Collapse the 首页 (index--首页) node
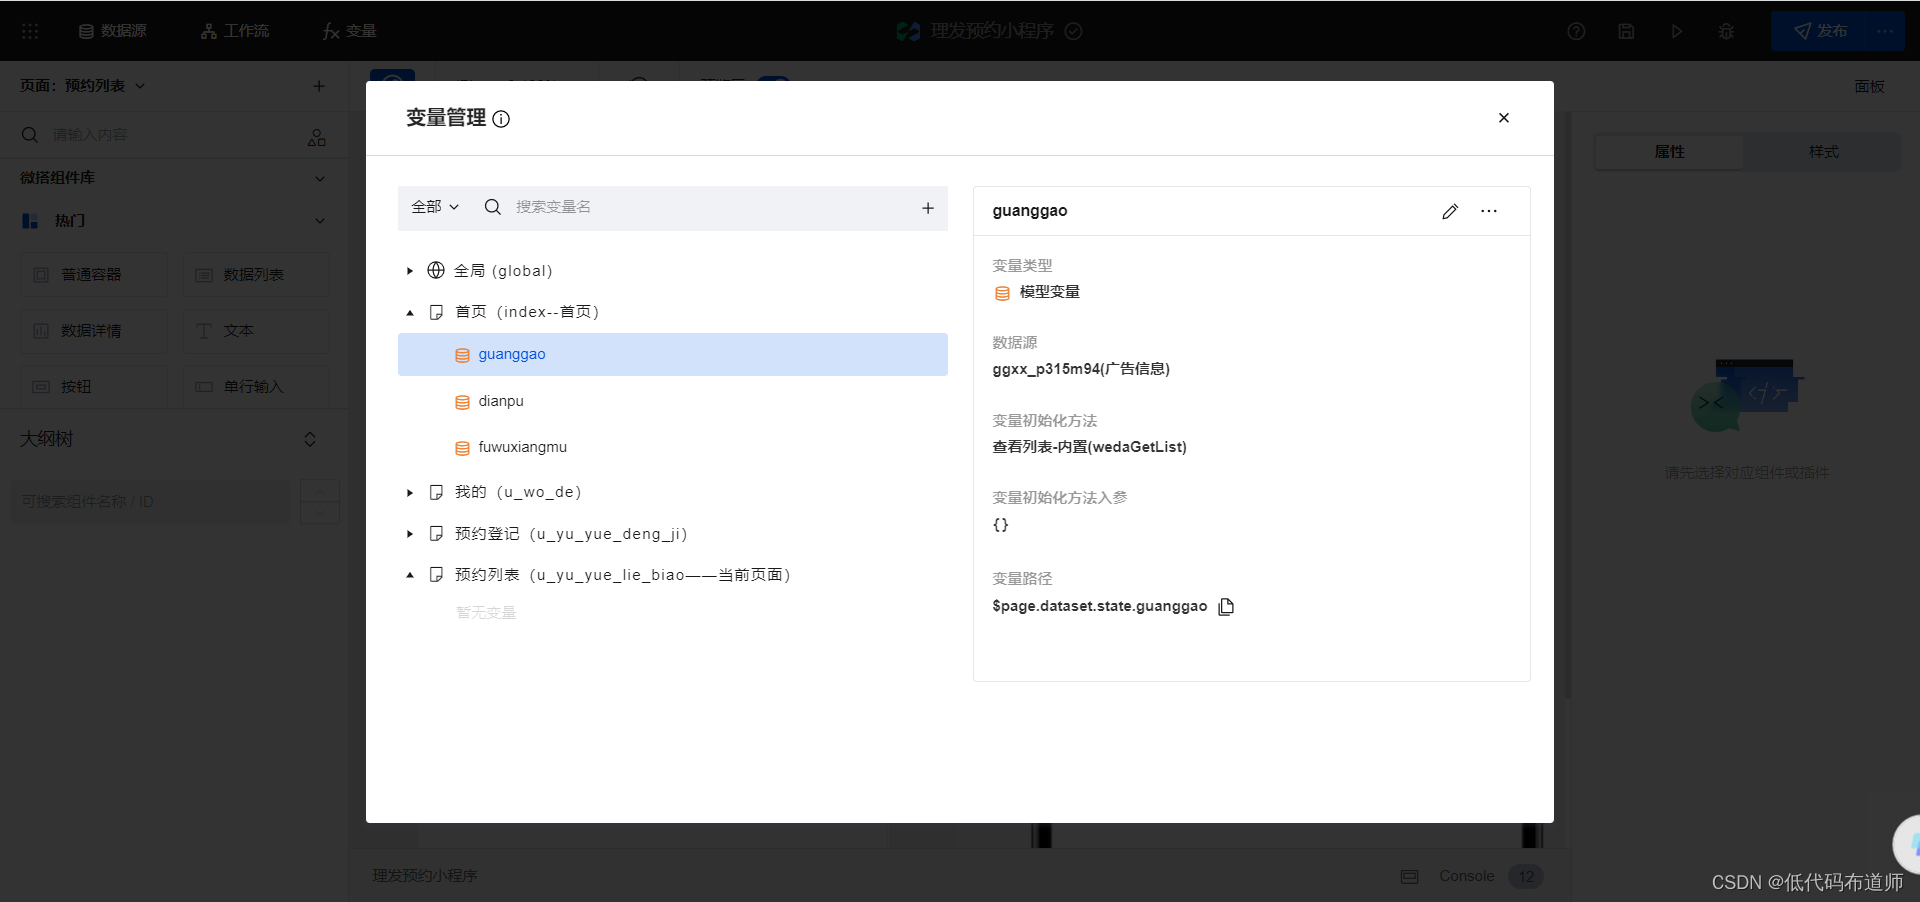The height and width of the screenshot is (902, 1920). click(x=410, y=313)
